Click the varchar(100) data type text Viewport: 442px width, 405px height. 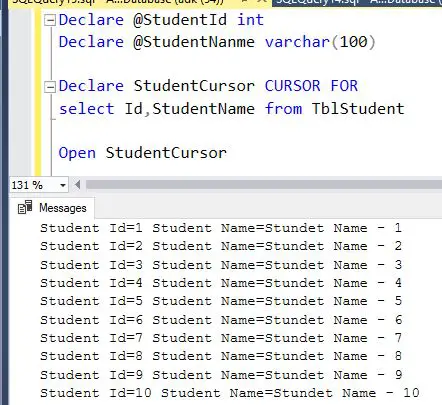320,42
